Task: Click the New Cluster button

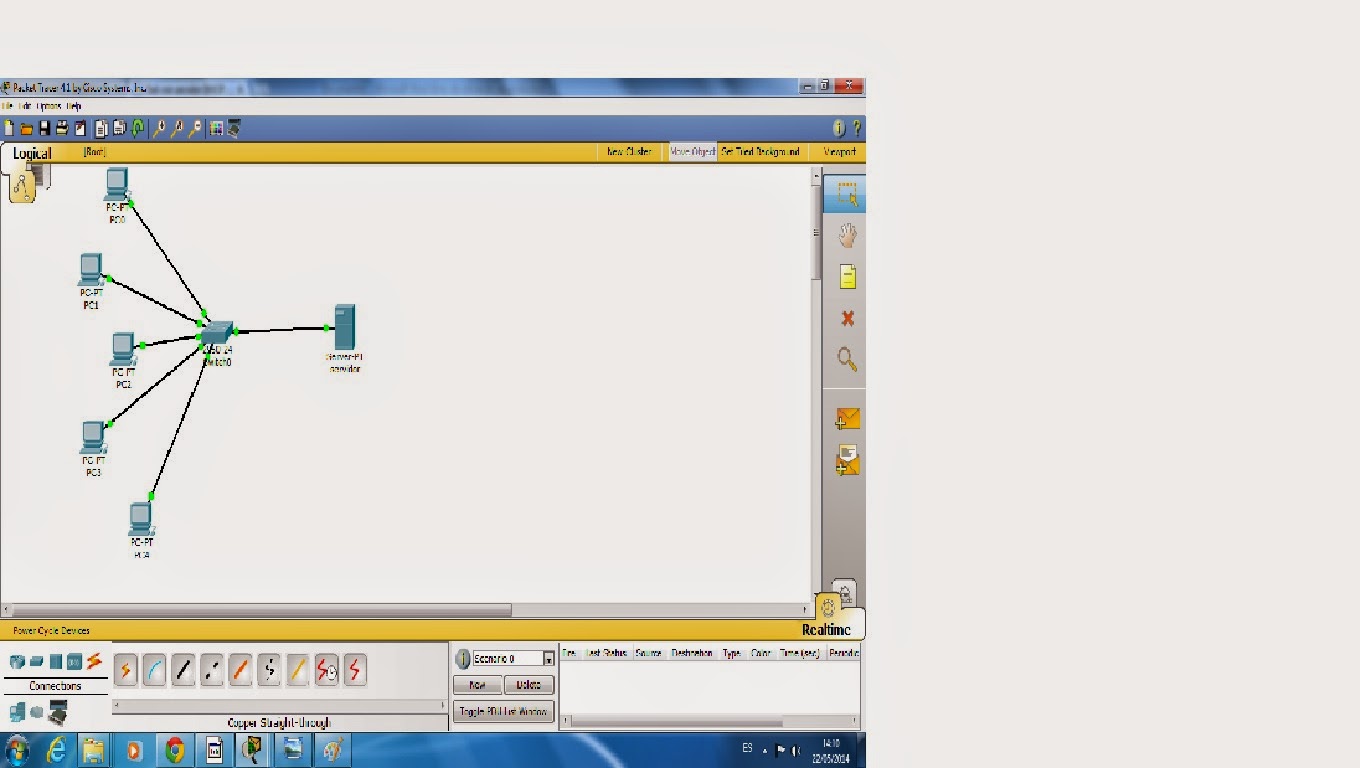Action: (x=630, y=151)
